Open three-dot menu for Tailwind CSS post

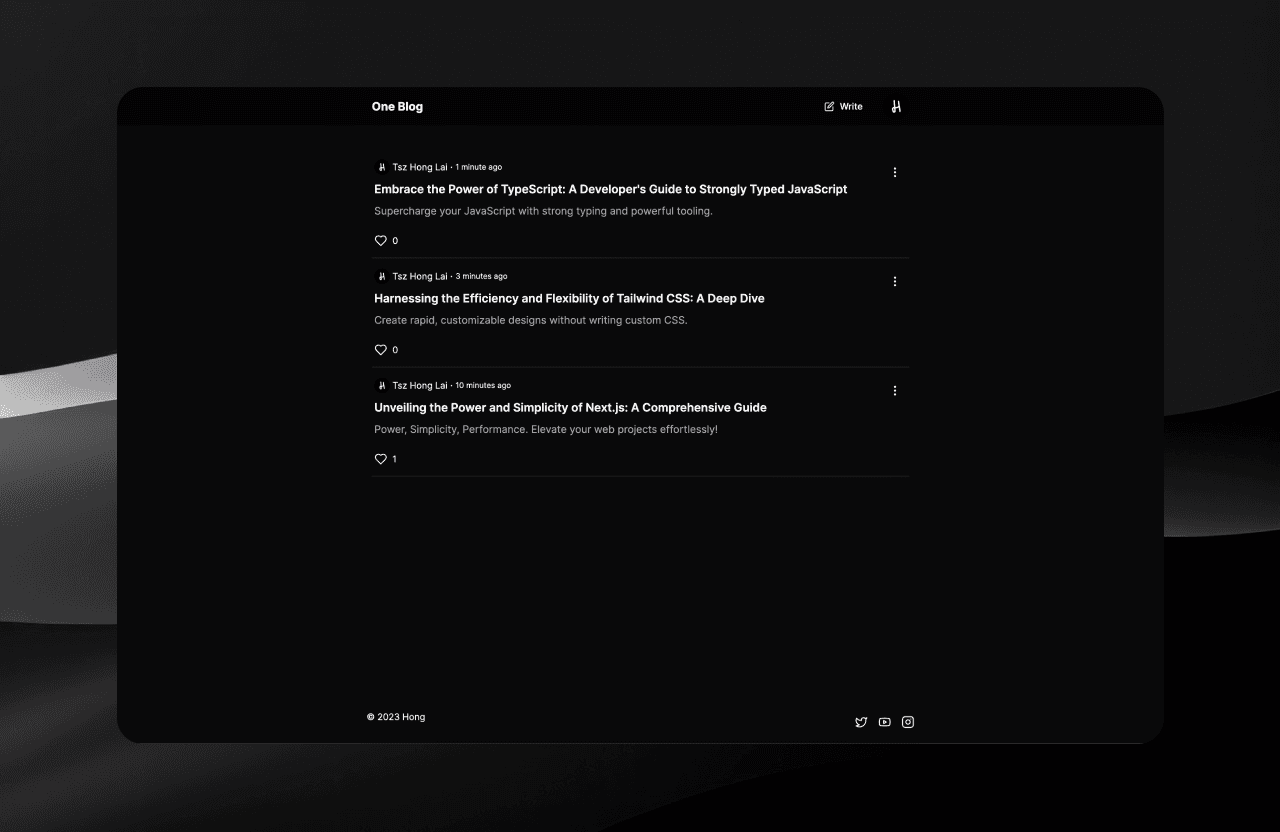895,281
